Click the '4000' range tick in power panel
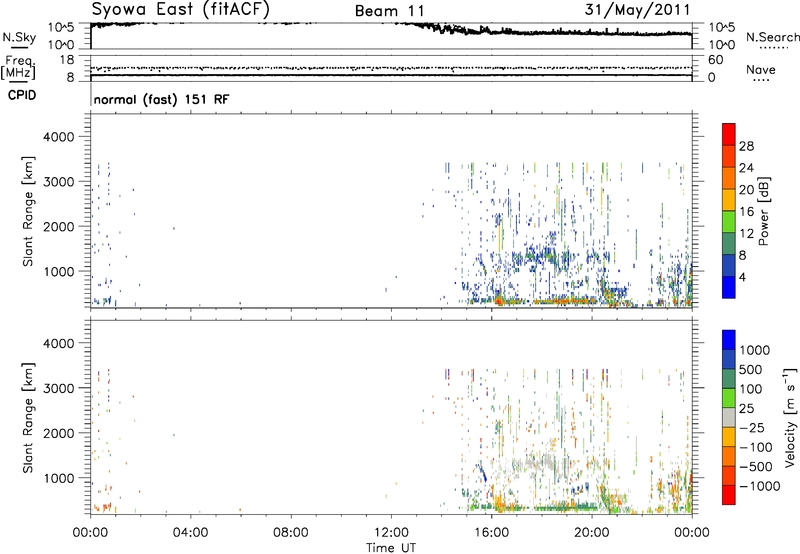The height and width of the screenshot is (554, 800). click(58, 137)
